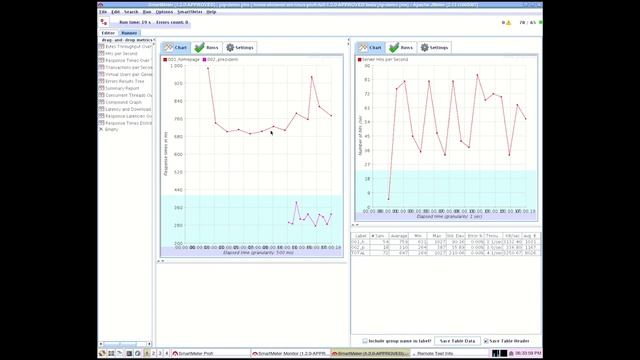Select the Transactions per Second metric icon
The height and width of the screenshot is (360, 640).
pyautogui.click(x=101, y=67)
